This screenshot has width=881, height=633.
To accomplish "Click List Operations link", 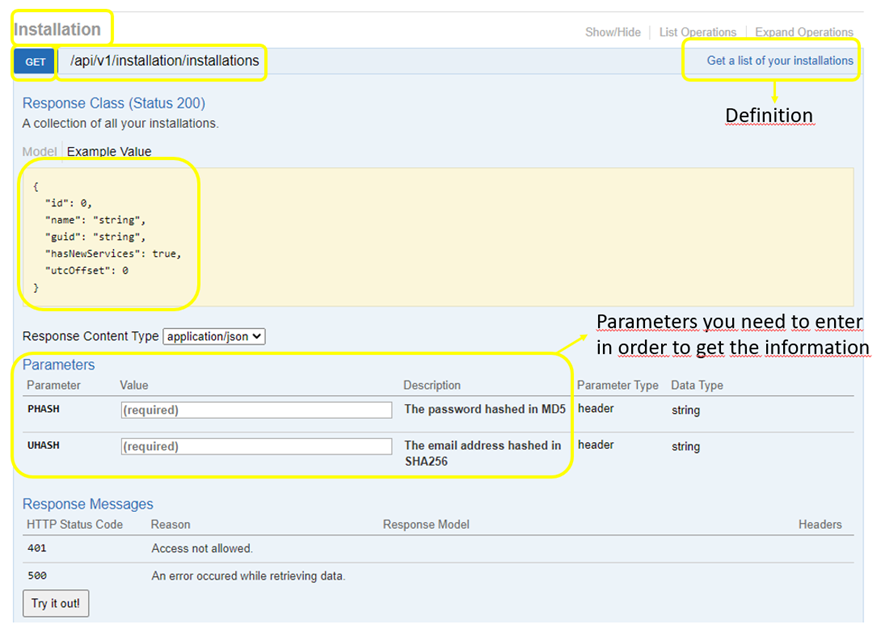I will (697, 32).
